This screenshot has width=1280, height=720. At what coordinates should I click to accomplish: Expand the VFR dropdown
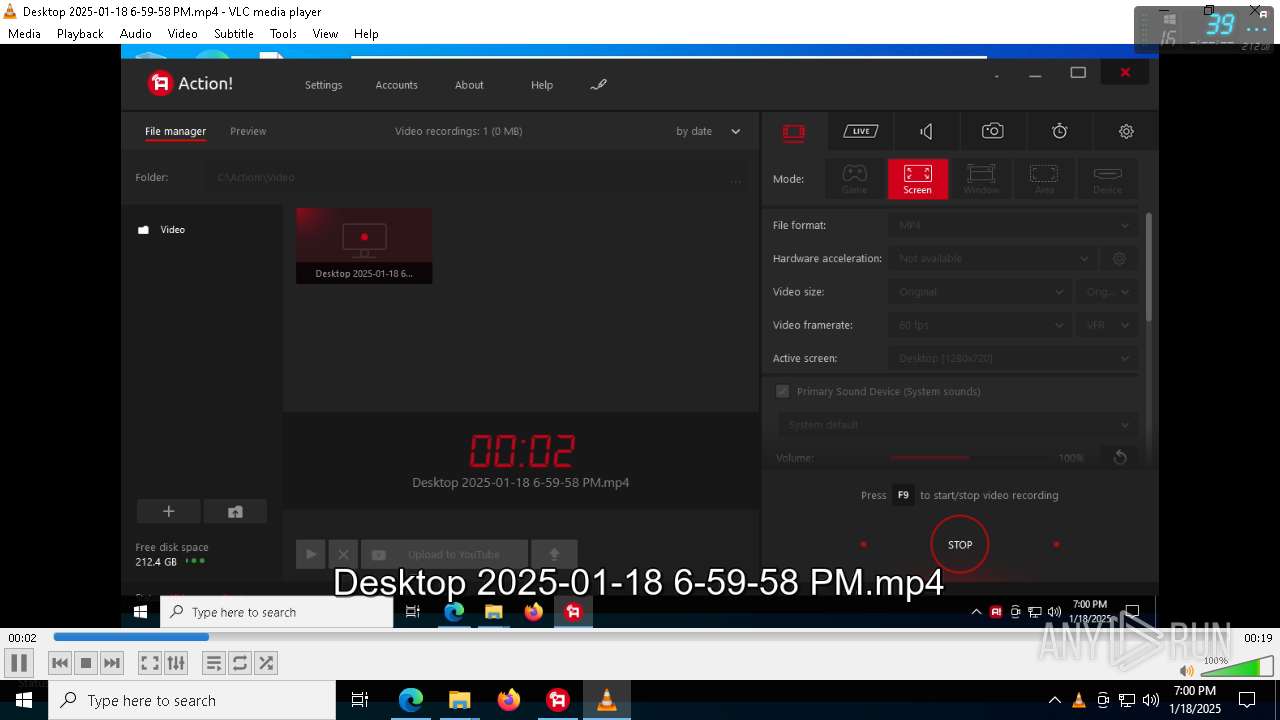click(1107, 325)
